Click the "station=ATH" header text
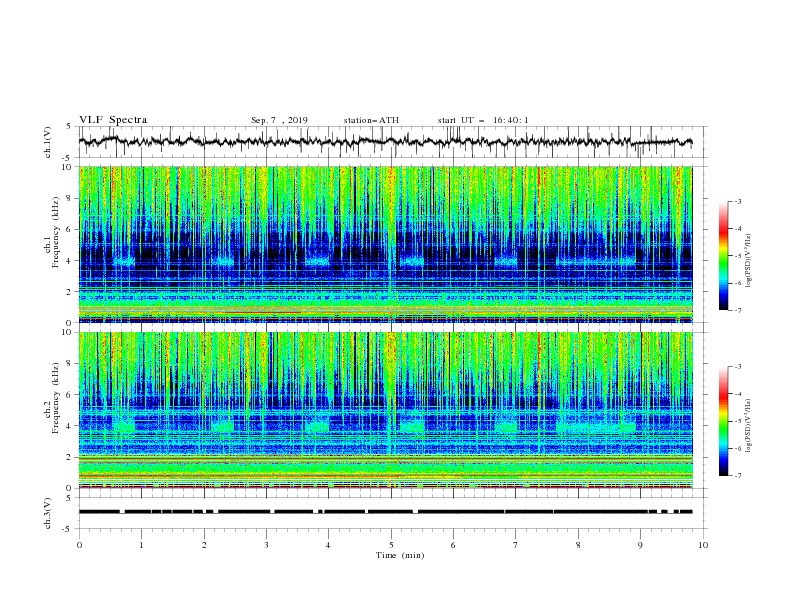The height and width of the screenshot is (612, 792). tap(371, 120)
